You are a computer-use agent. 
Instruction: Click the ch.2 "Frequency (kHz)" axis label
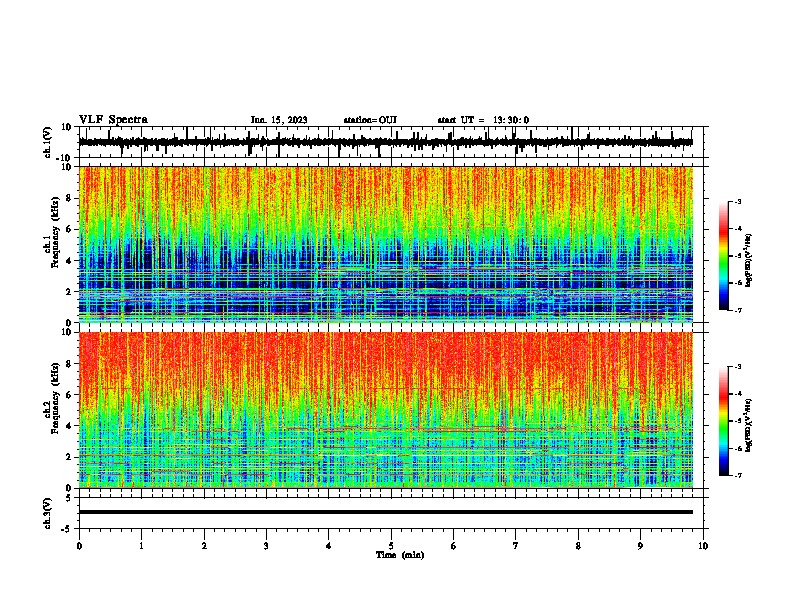click(55, 398)
